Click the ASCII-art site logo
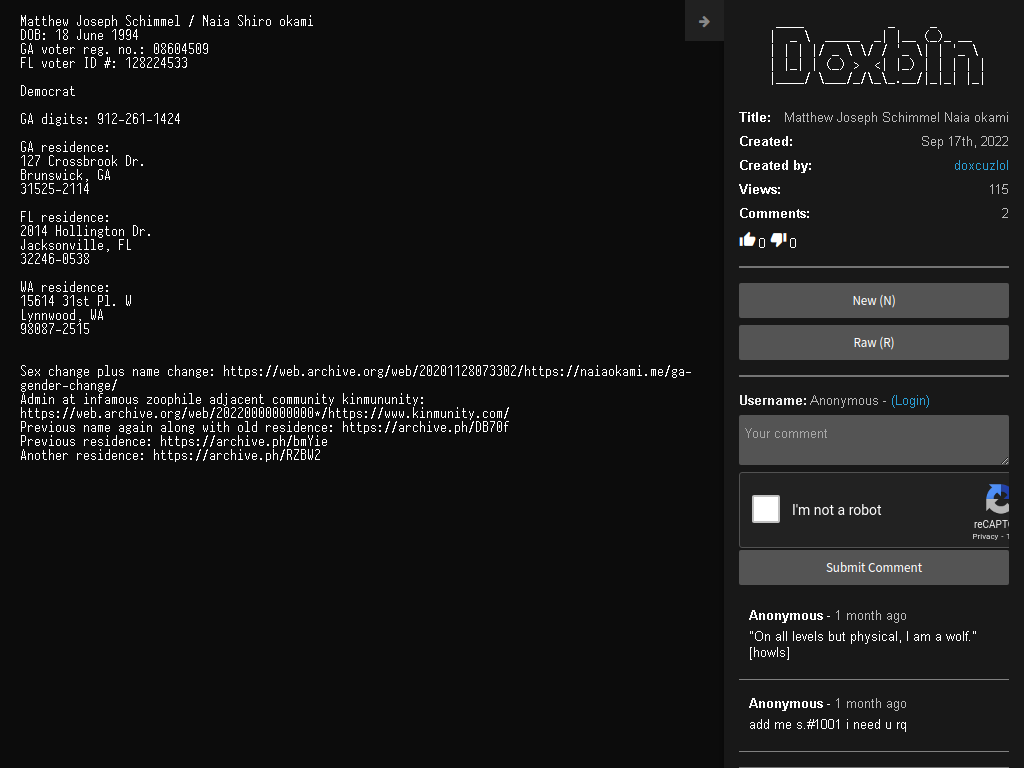The width and height of the screenshot is (1024, 768). (878, 56)
